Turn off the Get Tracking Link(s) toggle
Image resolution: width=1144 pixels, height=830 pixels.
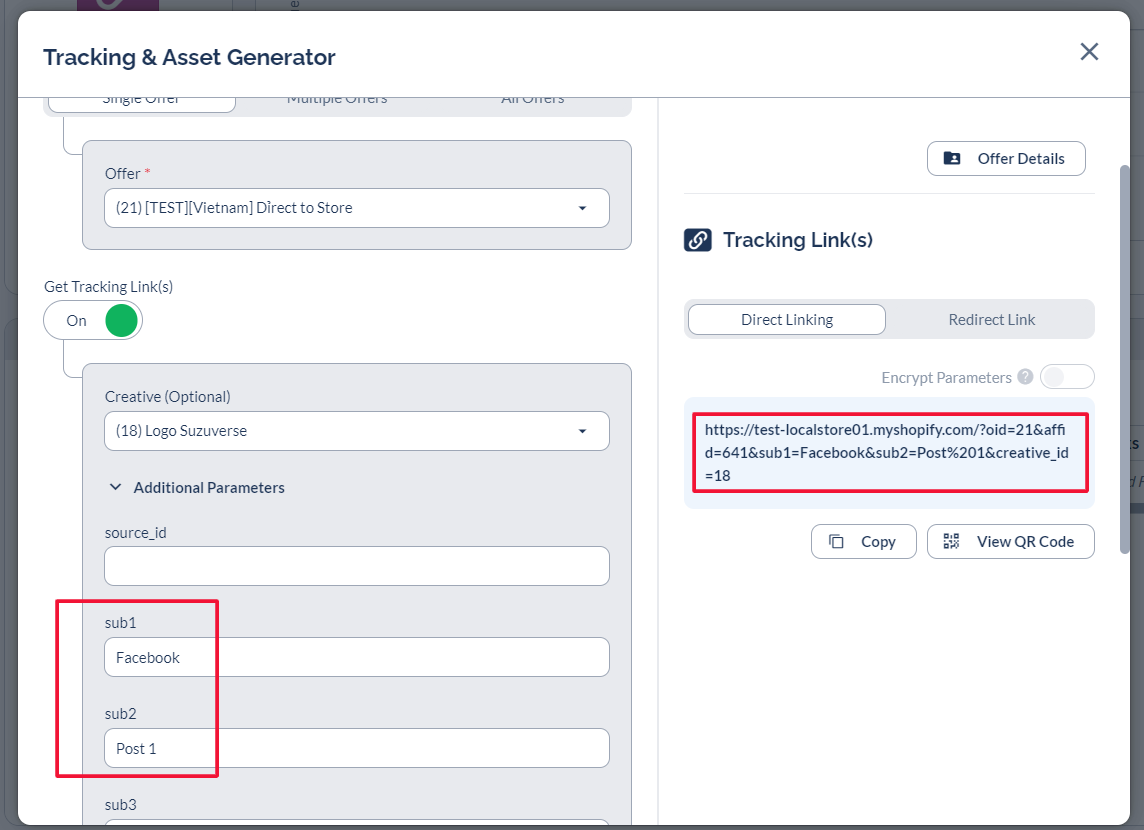(x=93, y=321)
